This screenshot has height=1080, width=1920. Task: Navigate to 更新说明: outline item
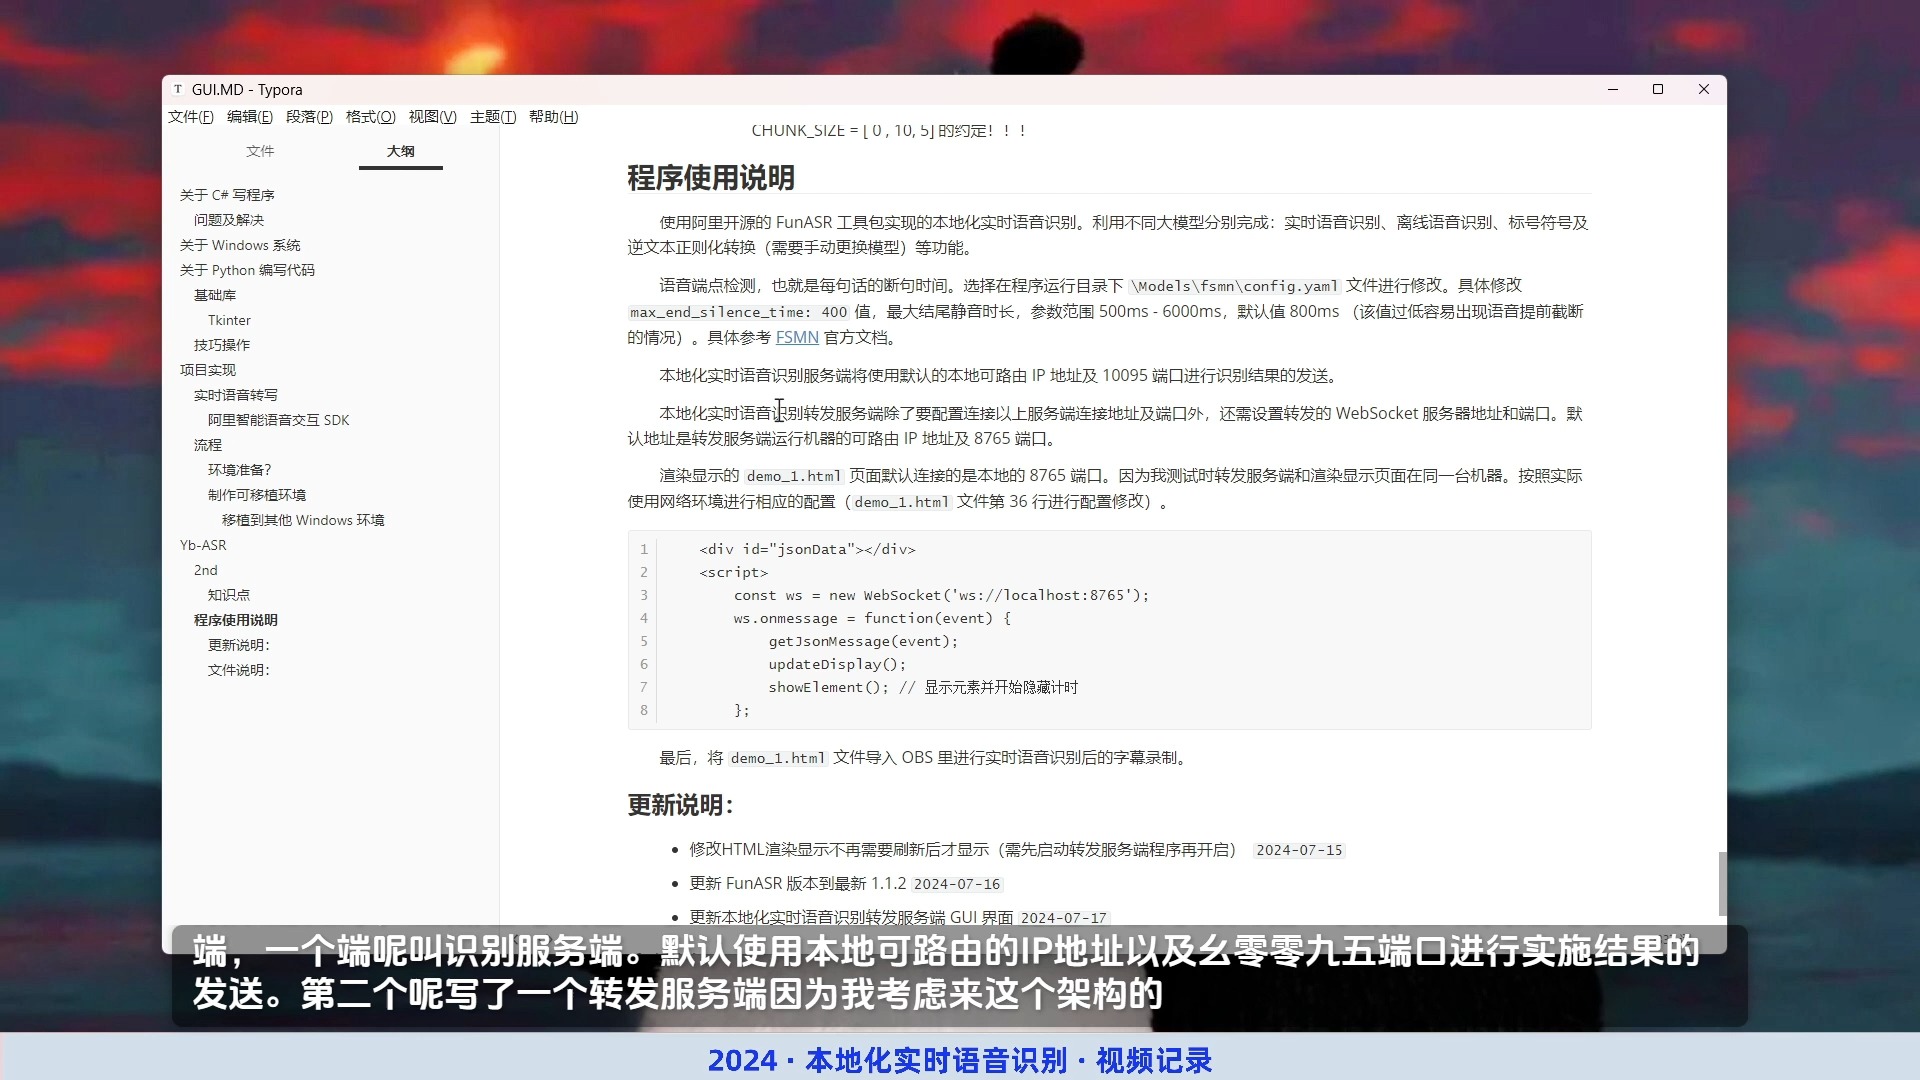pos(238,645)
